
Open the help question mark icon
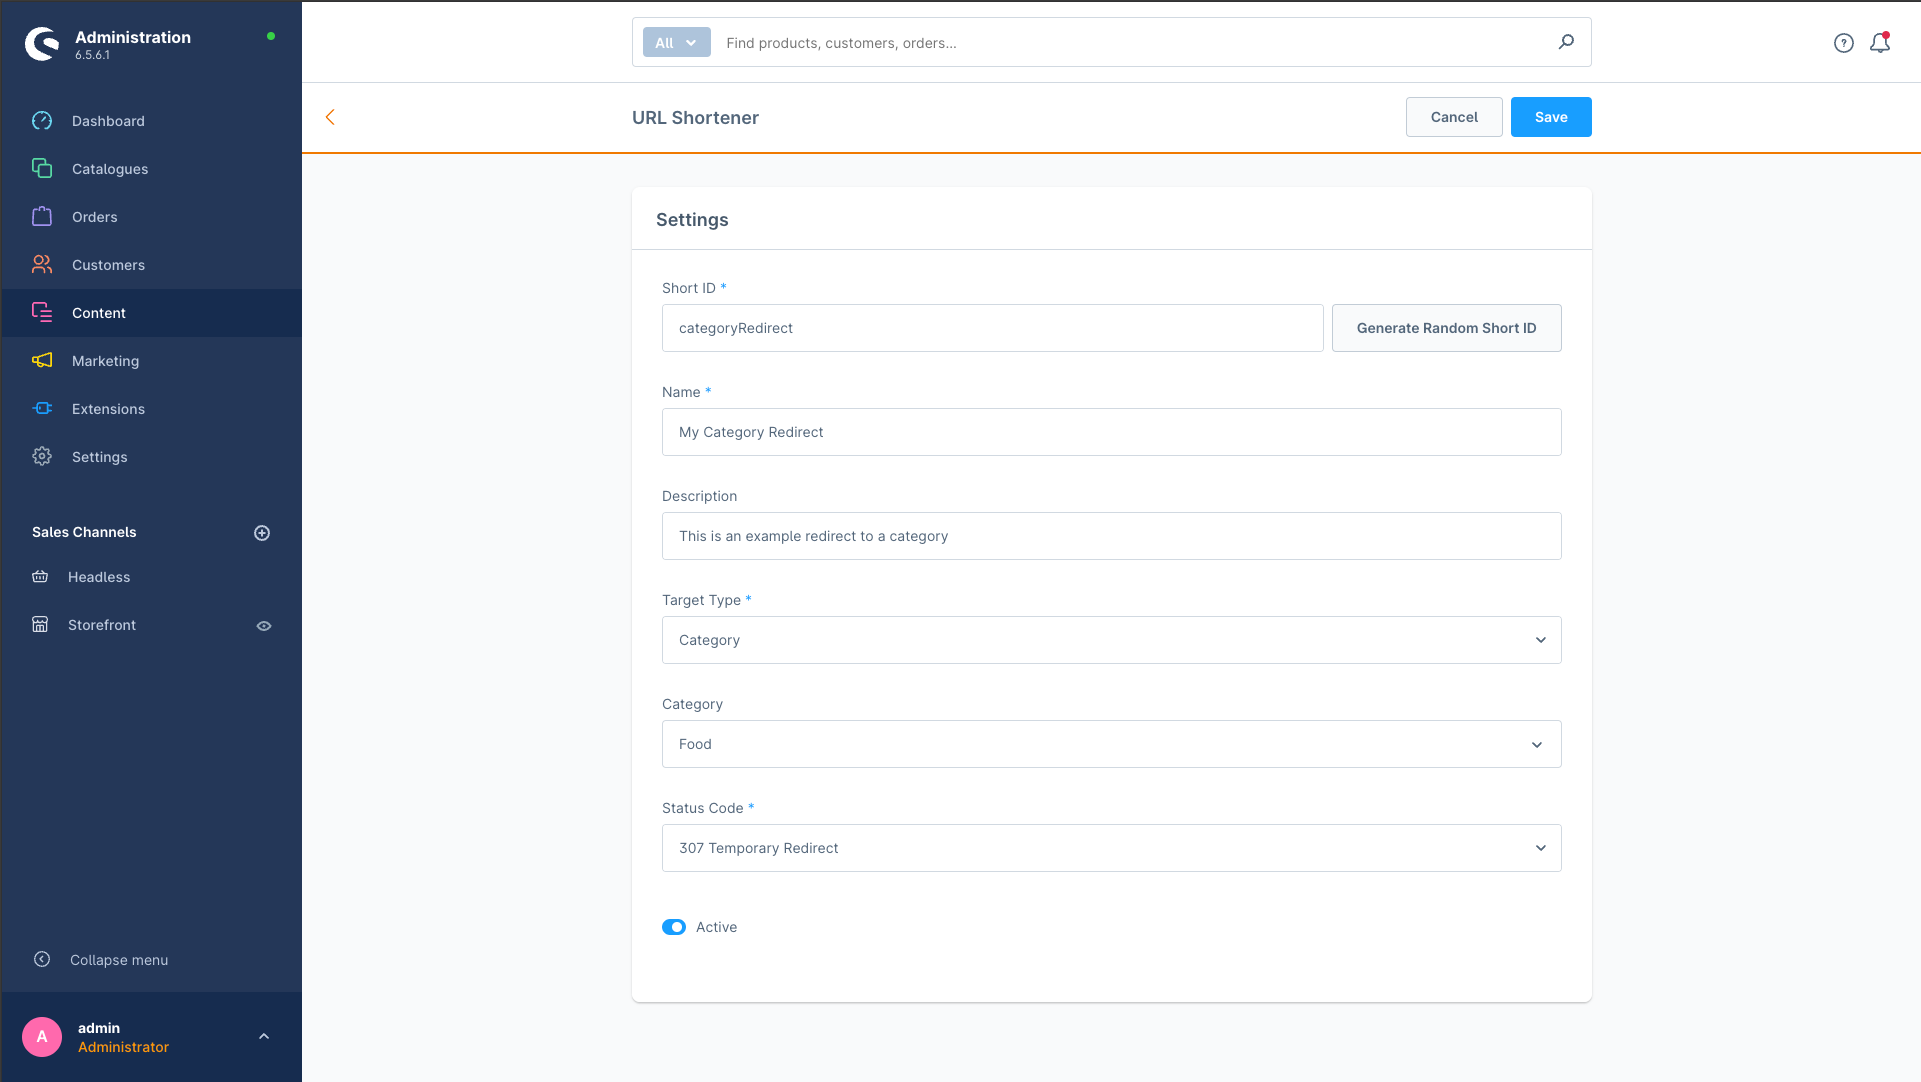click(x=1844, y=43)
